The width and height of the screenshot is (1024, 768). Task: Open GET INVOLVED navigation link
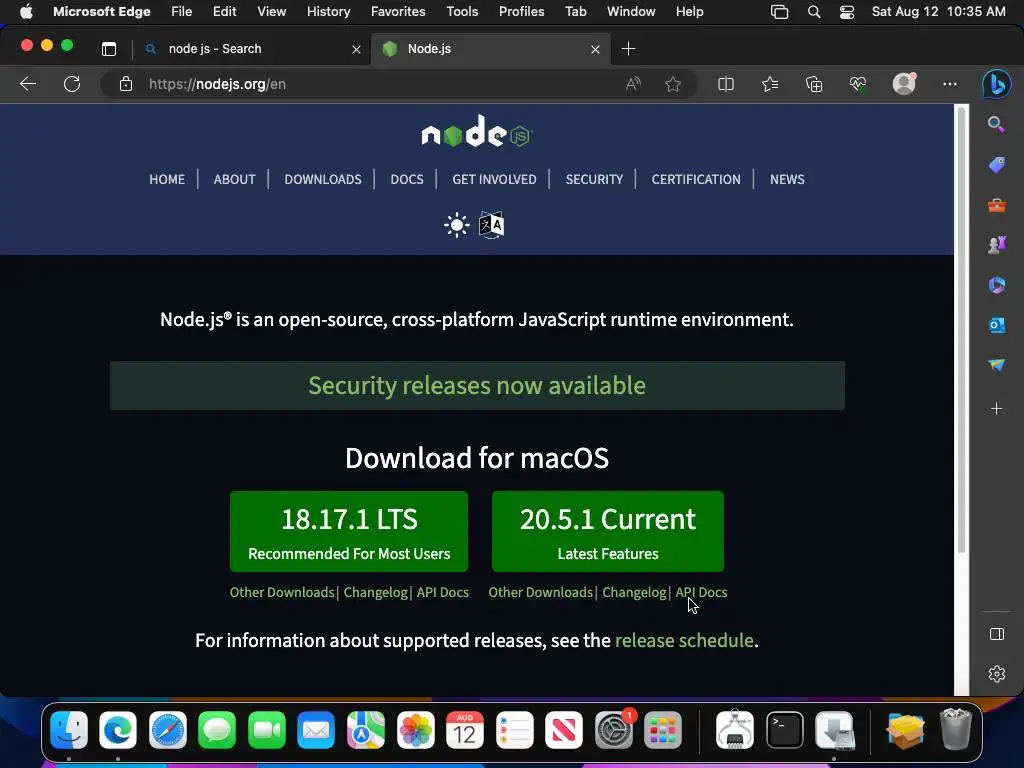click(494, 179)
